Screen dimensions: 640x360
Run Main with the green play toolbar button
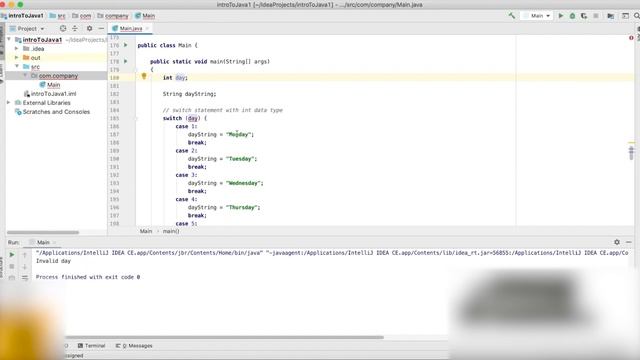[x=561, y=16]
